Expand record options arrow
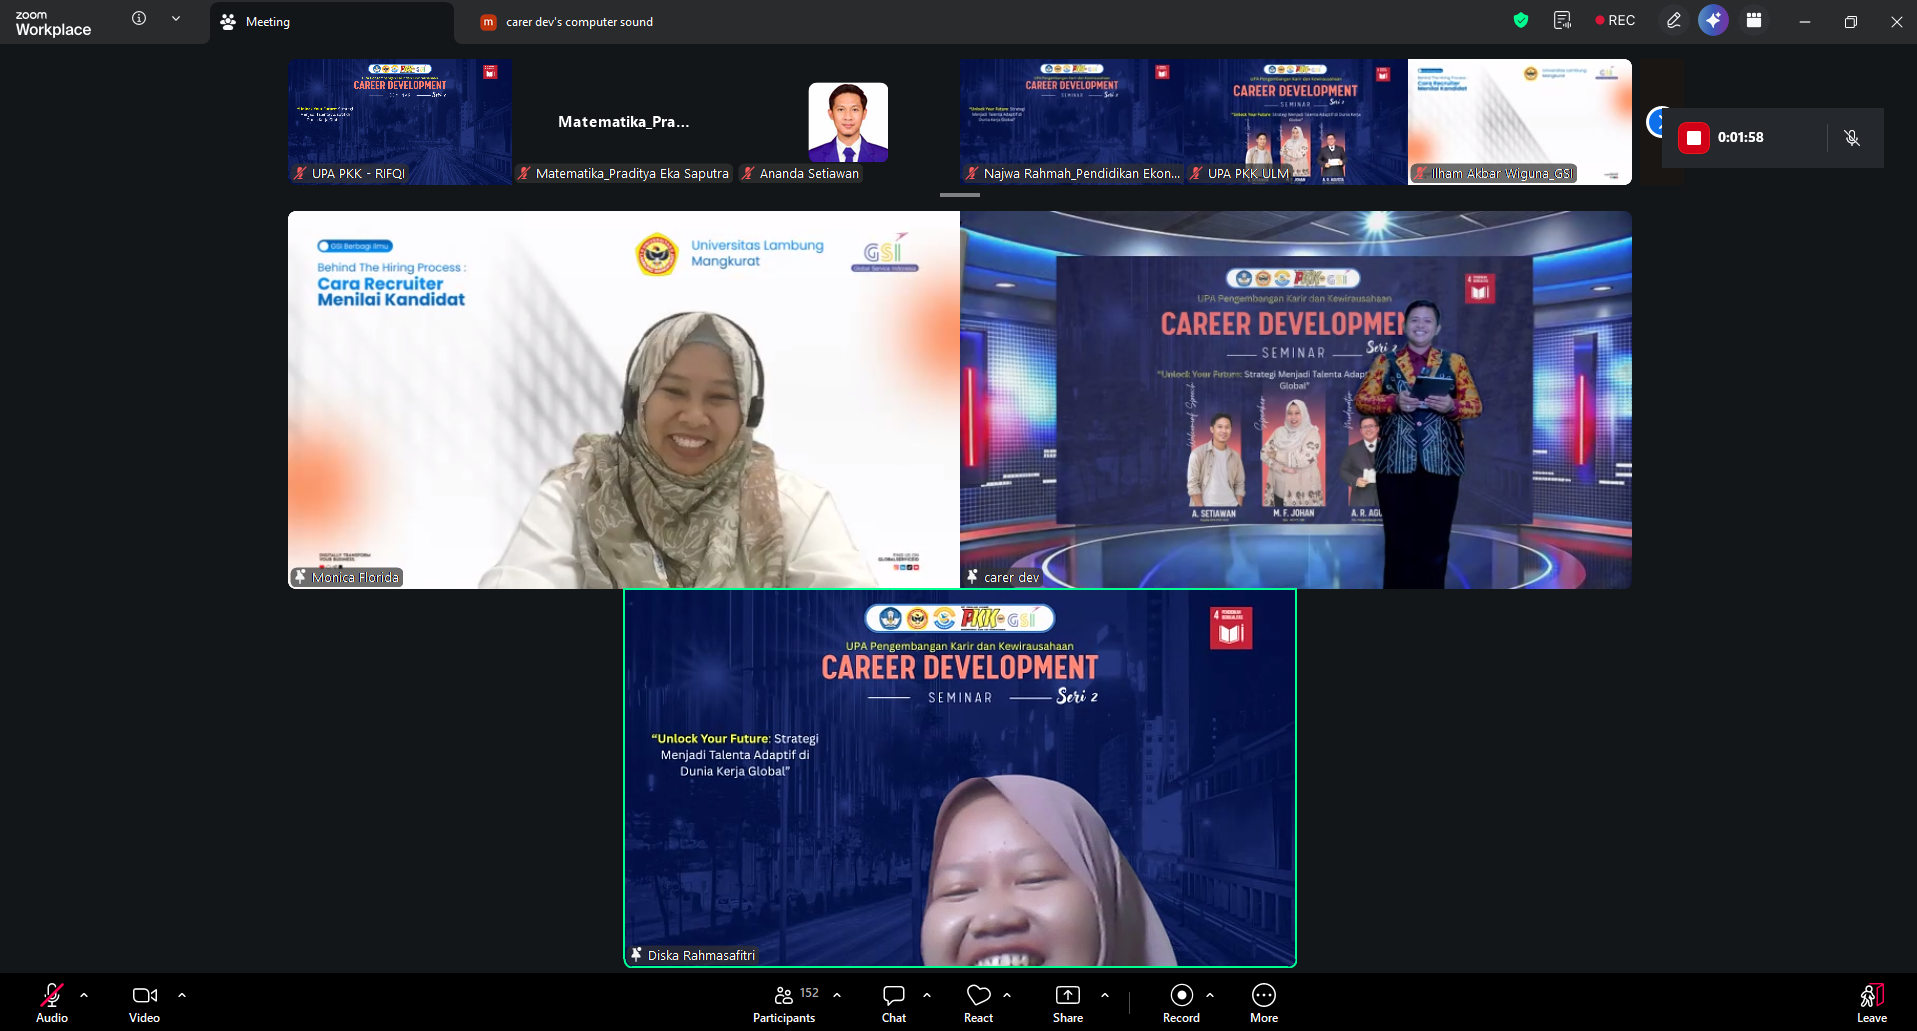1917x1031 pixels. point(1210,995)
